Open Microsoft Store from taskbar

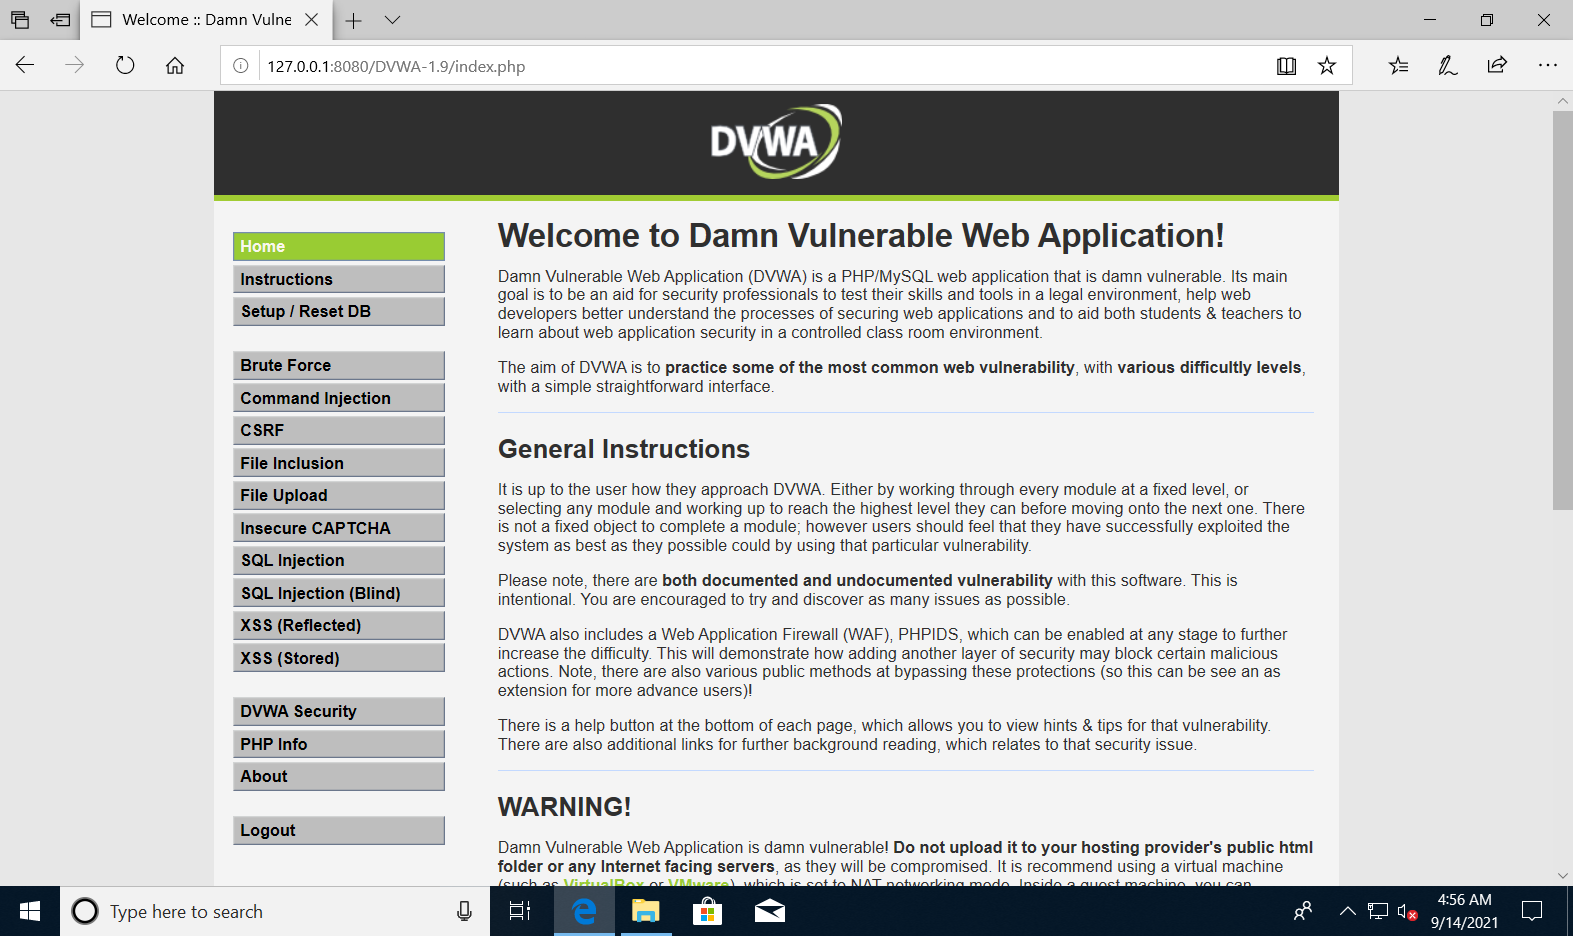[x=707, y=911]
